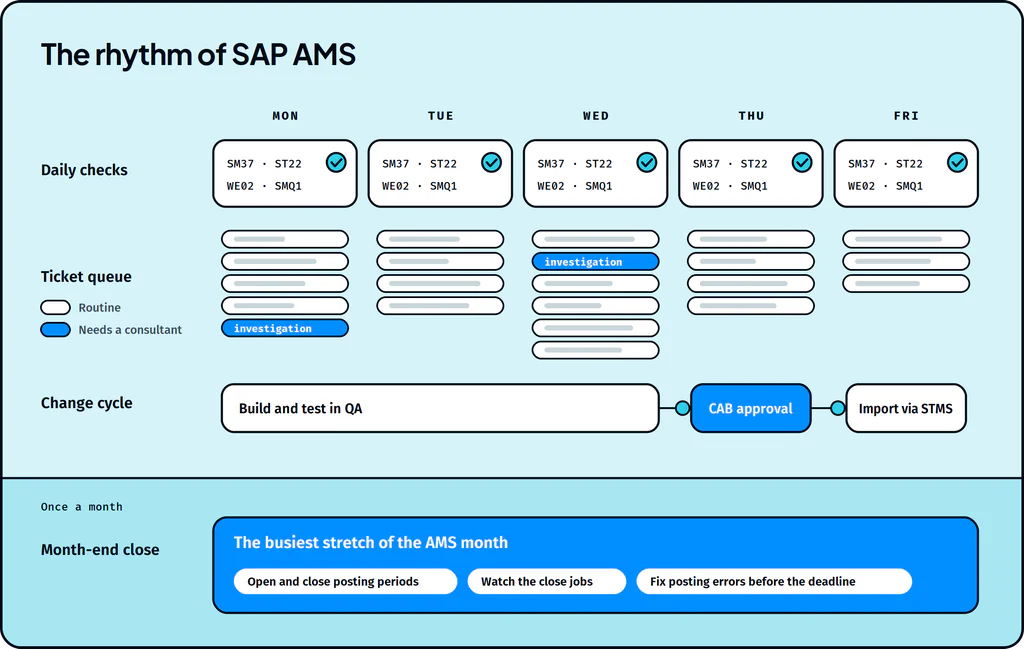The height and width of the screenshot is (649, 1024).
Task: Click SM37 in the Monday card
Action: coord(240,164)
